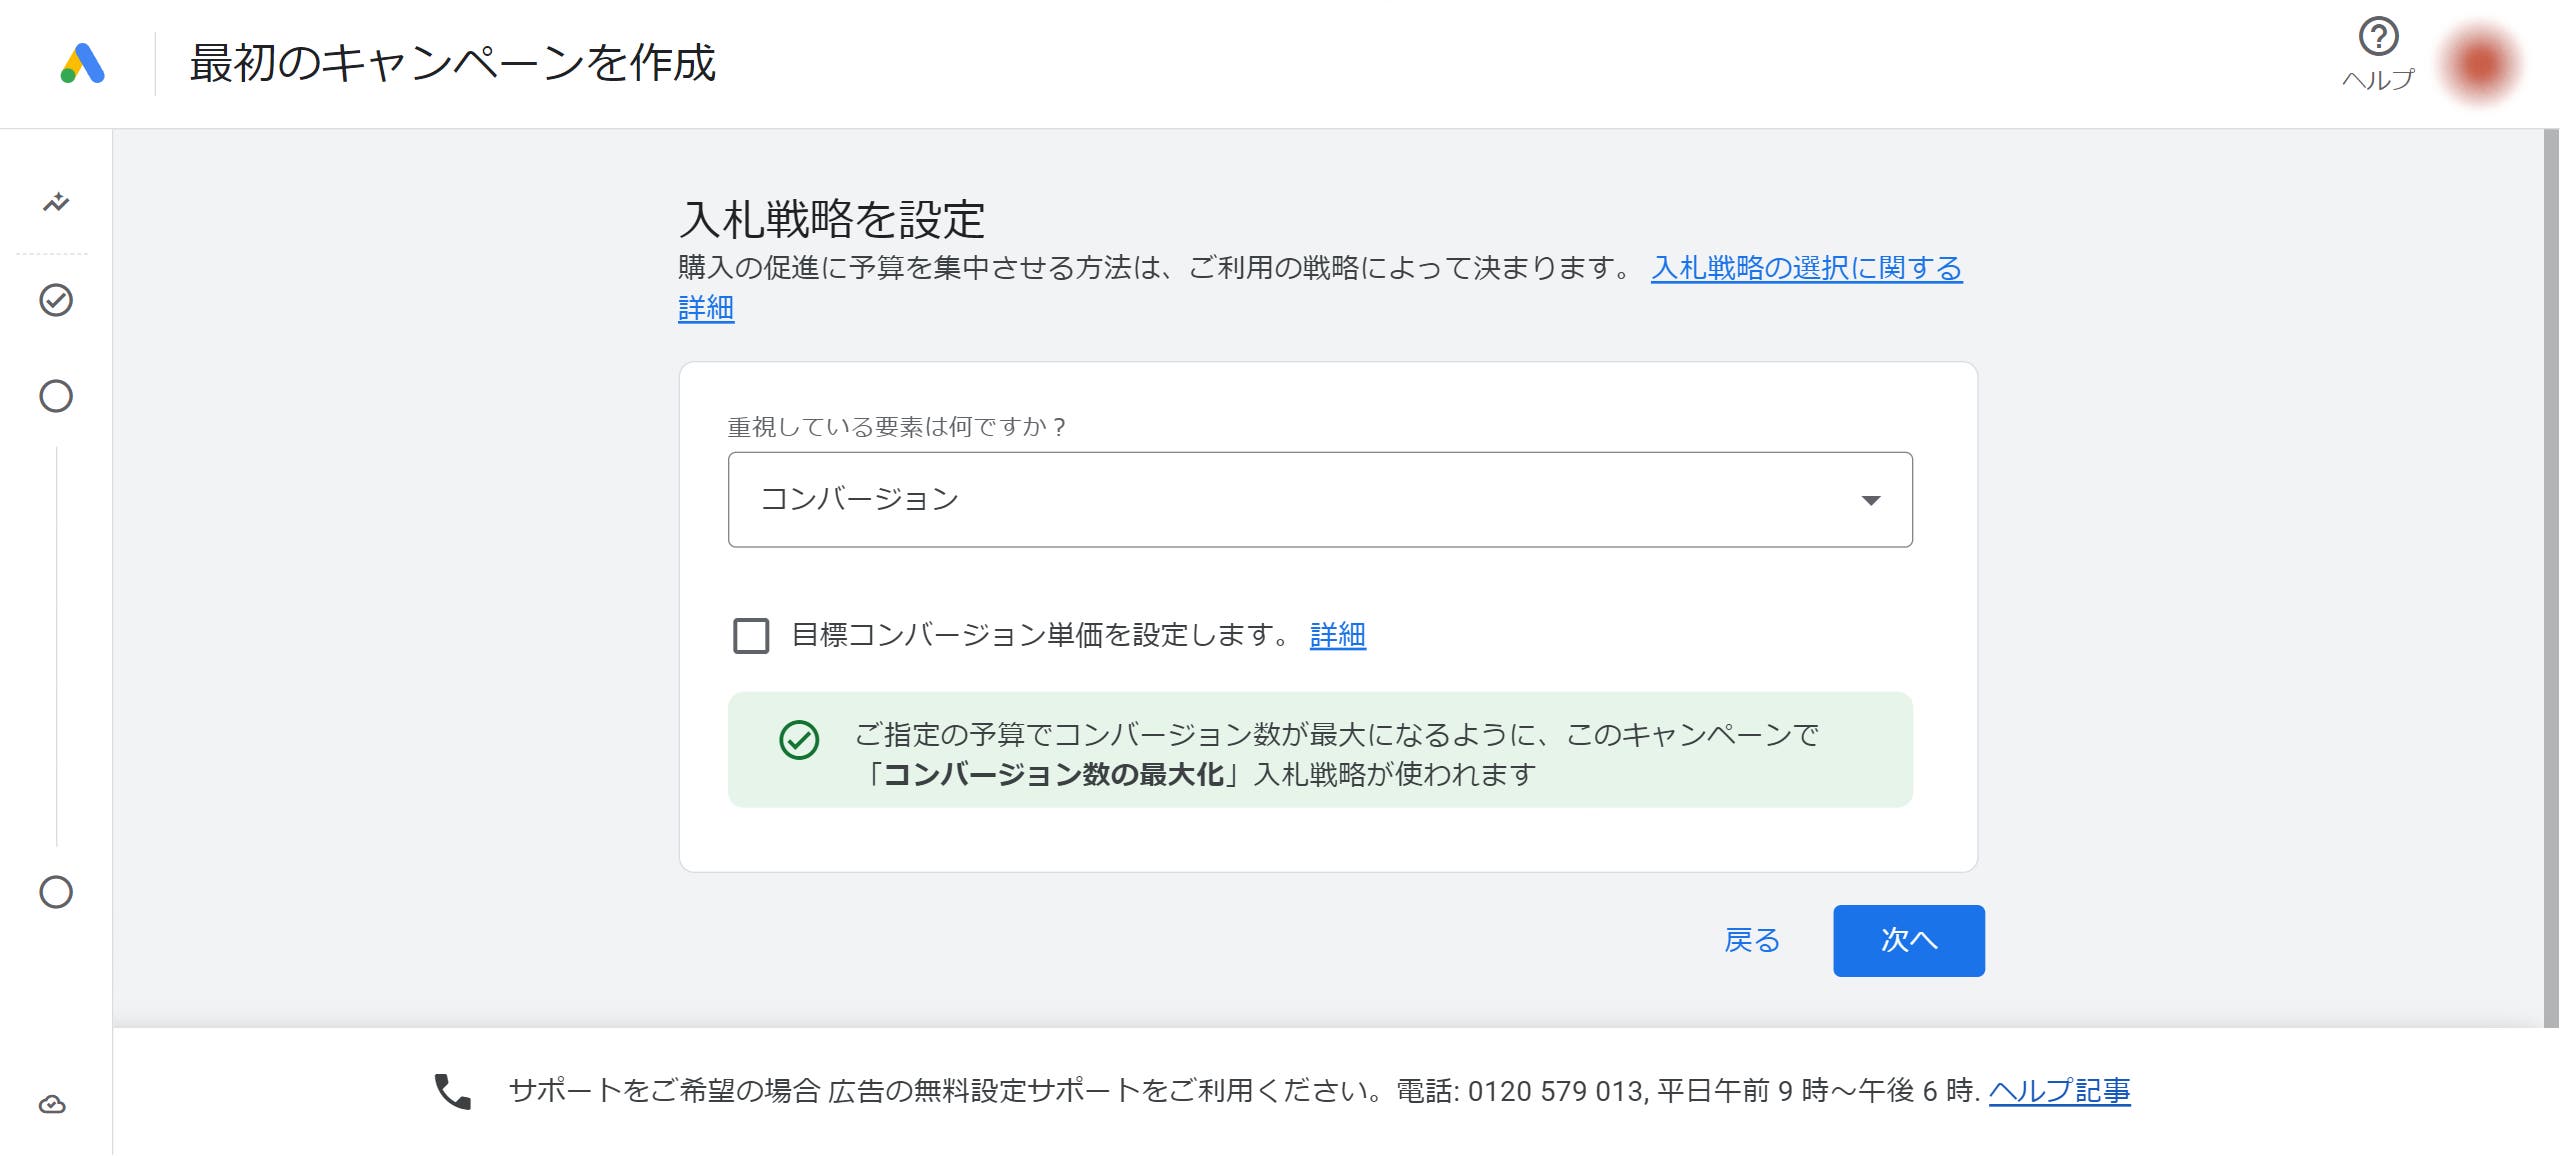Select the current empty-circle step in sidebar
Image resolution: width=2560 pixels, height=1156 pixels.
coord(56,396)
